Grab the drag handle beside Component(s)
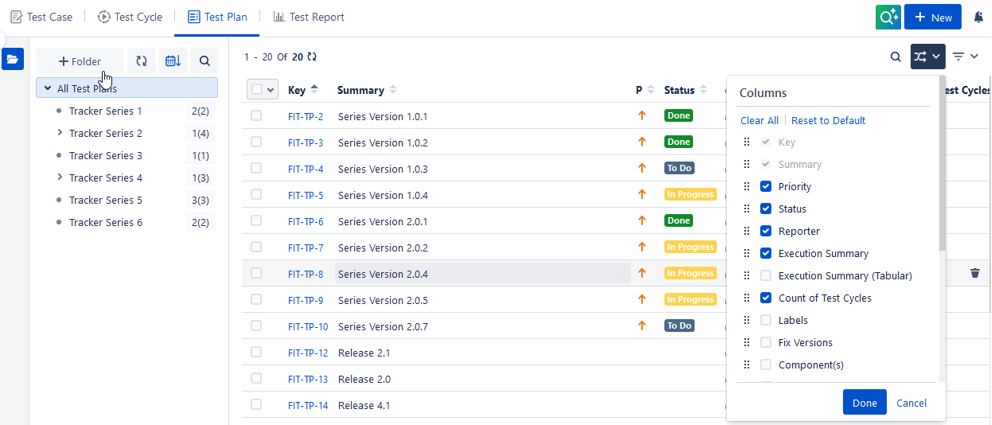Image resolution: width=992 pixels, height=425 pixels. pos(747,364)
